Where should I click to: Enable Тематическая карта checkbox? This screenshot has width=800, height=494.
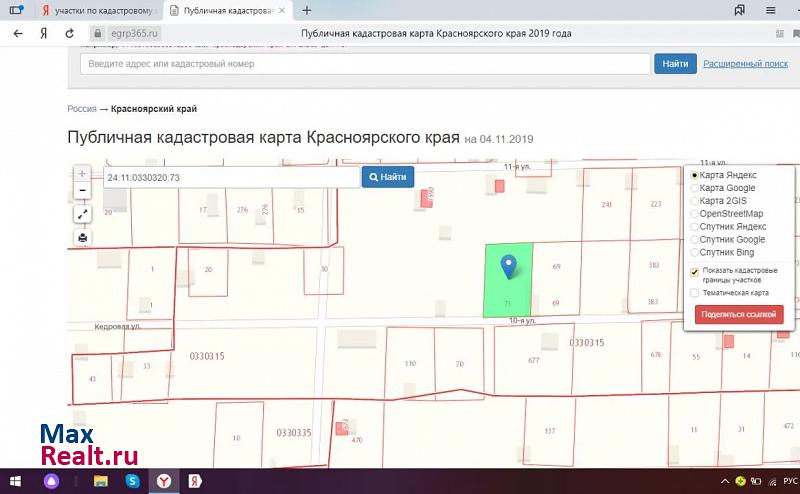(695, 293)
